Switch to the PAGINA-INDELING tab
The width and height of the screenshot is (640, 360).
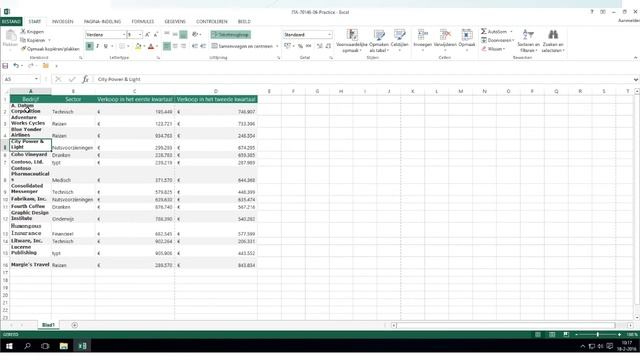102,21
